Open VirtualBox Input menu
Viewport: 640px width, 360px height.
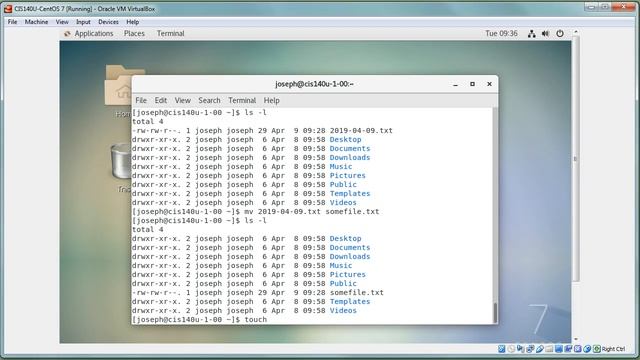coord(83,22)
